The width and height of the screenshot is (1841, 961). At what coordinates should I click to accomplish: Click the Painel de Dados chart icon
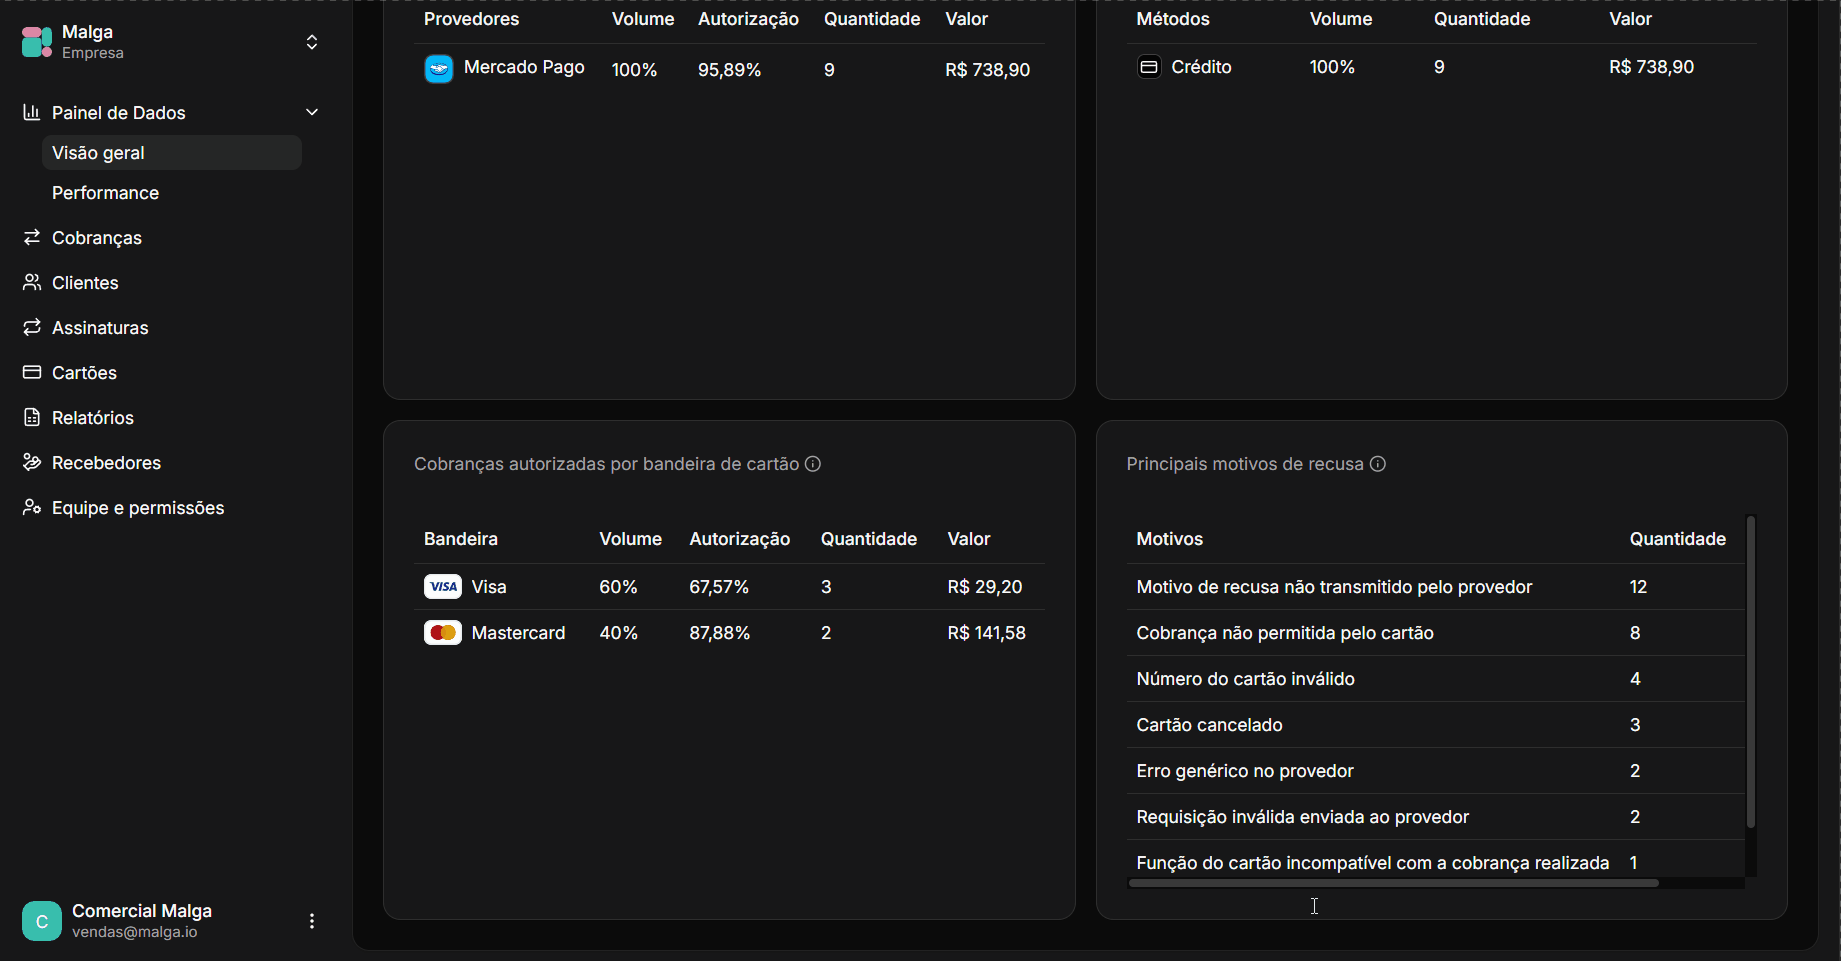tap(32, 112)
